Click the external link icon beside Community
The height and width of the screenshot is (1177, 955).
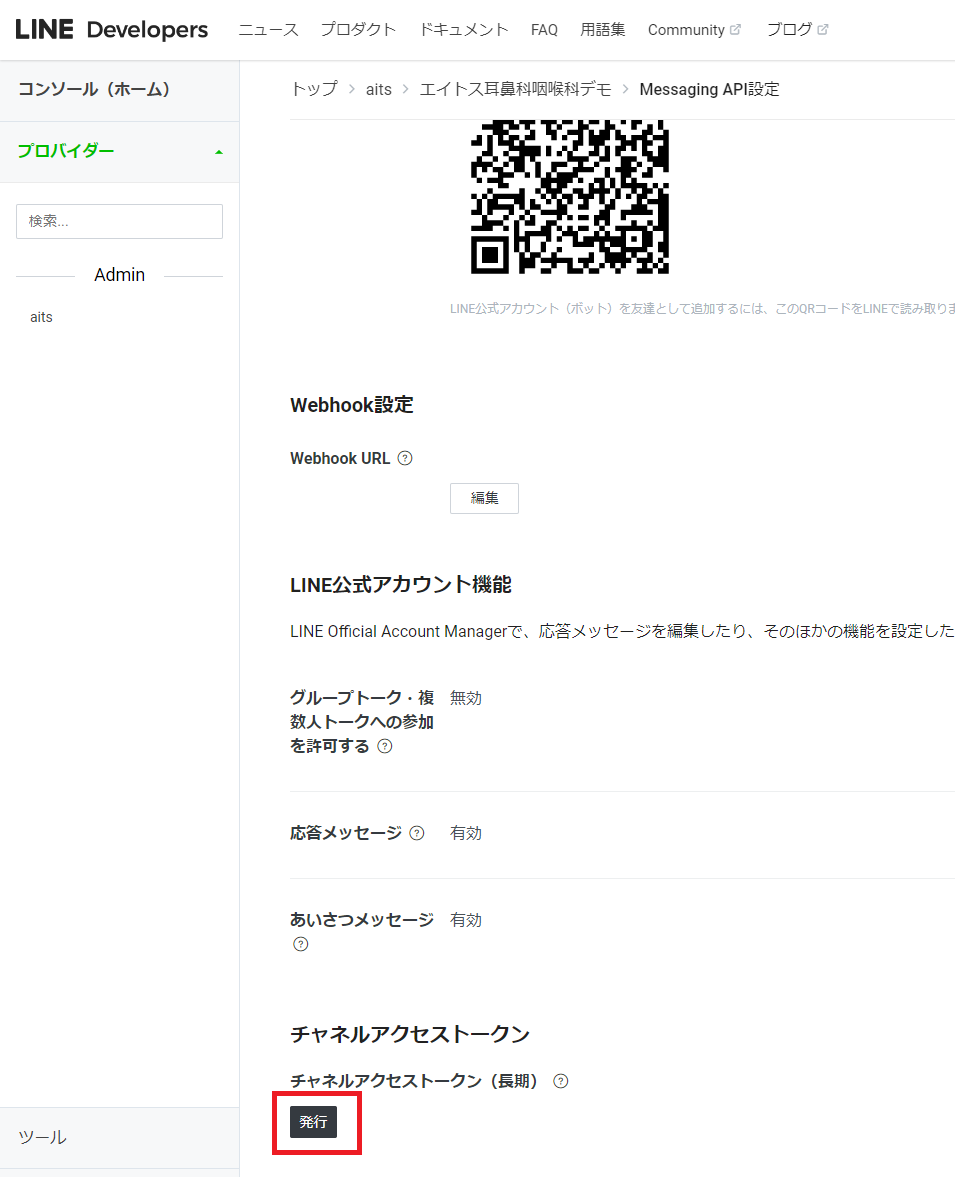tap(737, 29)
